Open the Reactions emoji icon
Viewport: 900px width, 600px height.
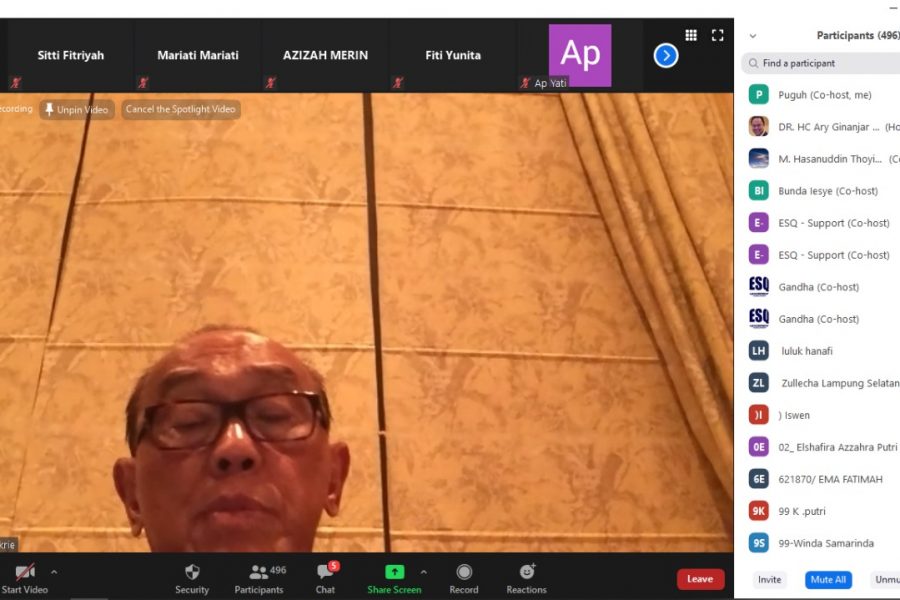[526, 573]
